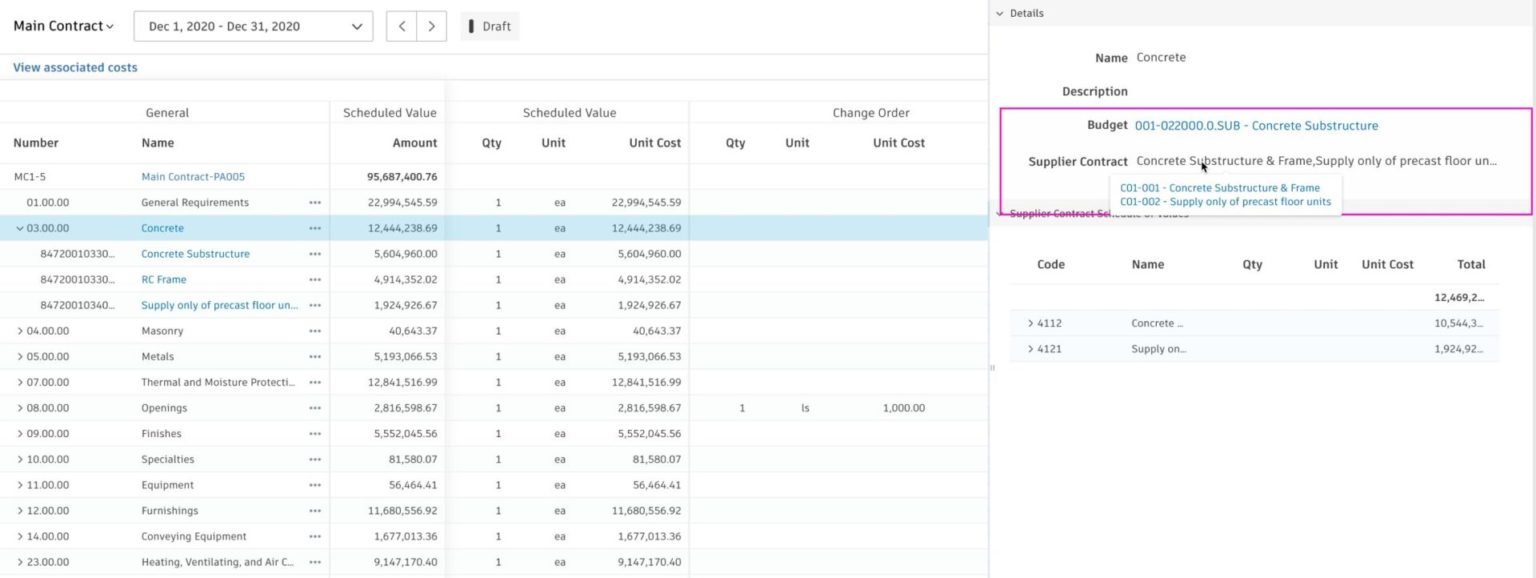Click the Number column header
This screenshot has height=578, width=1536.
(36, 143)
